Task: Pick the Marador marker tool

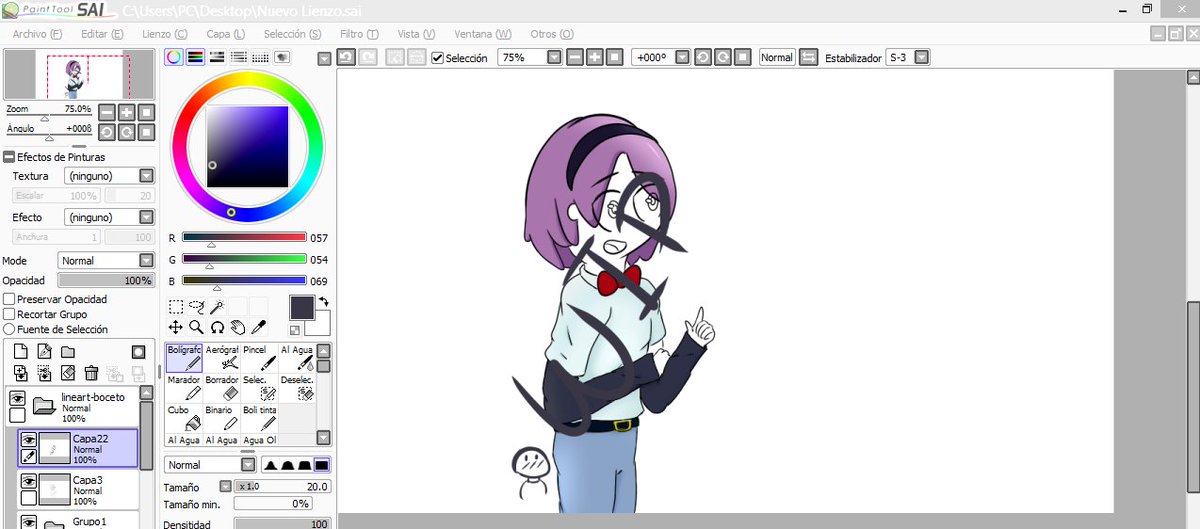Action: (x=184, y=388)
